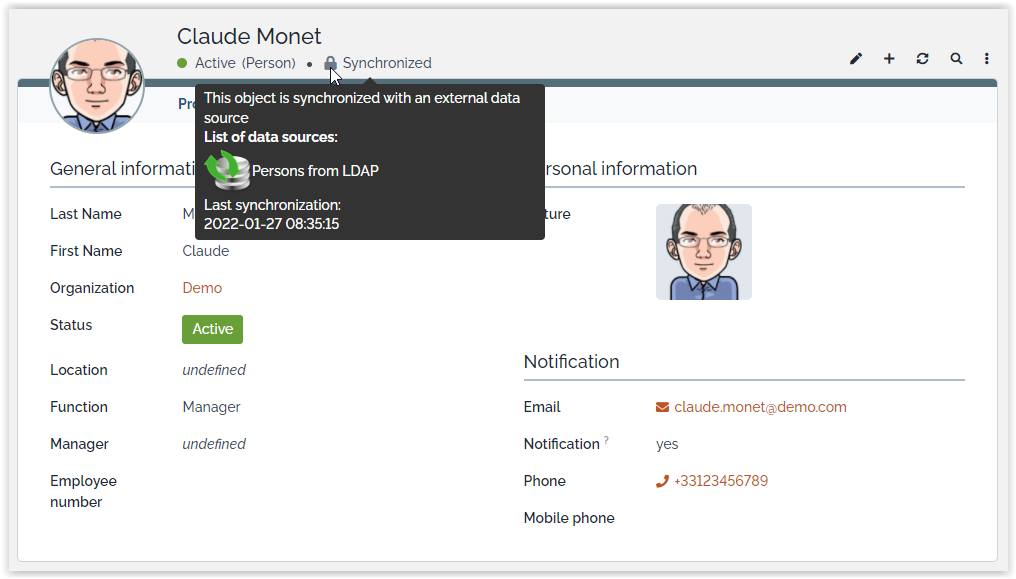Click the lock icon beside Synchronized
The width and height of the screenshot is (1016, 579).
coord(330,63)
